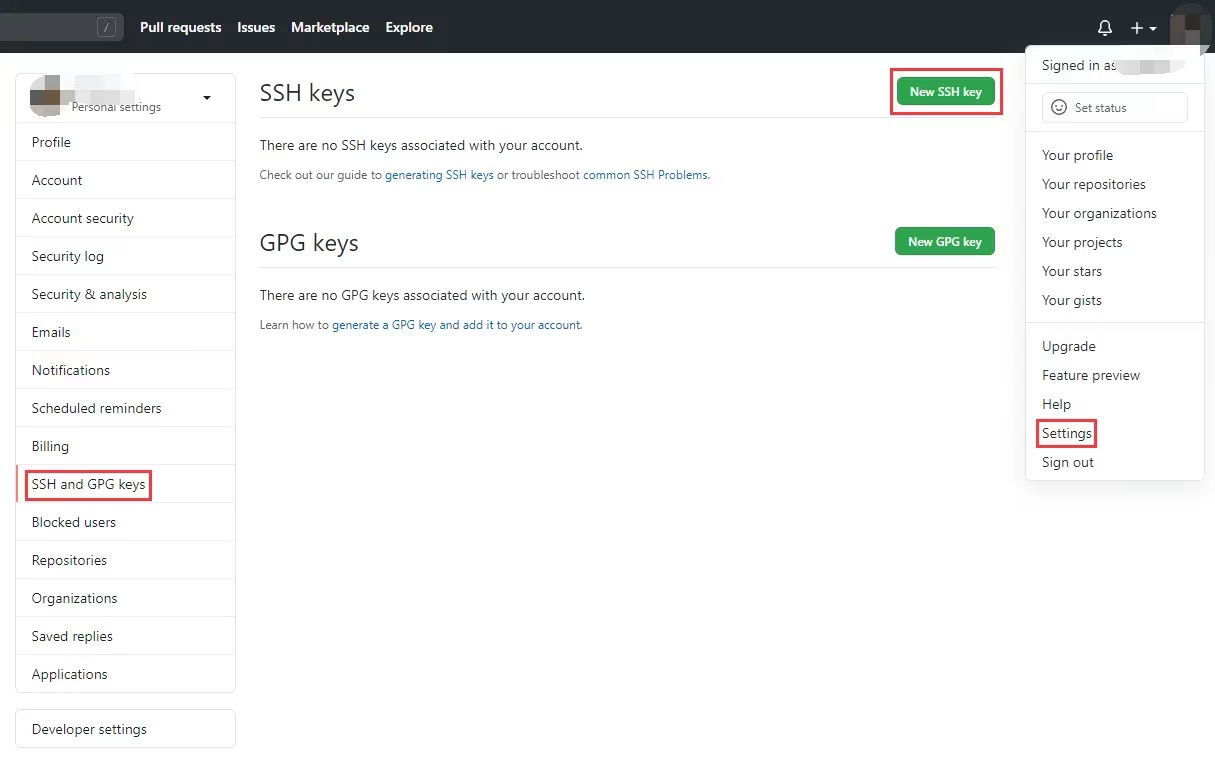Select Feature preview in the user menu

[x=1090, y=376]
